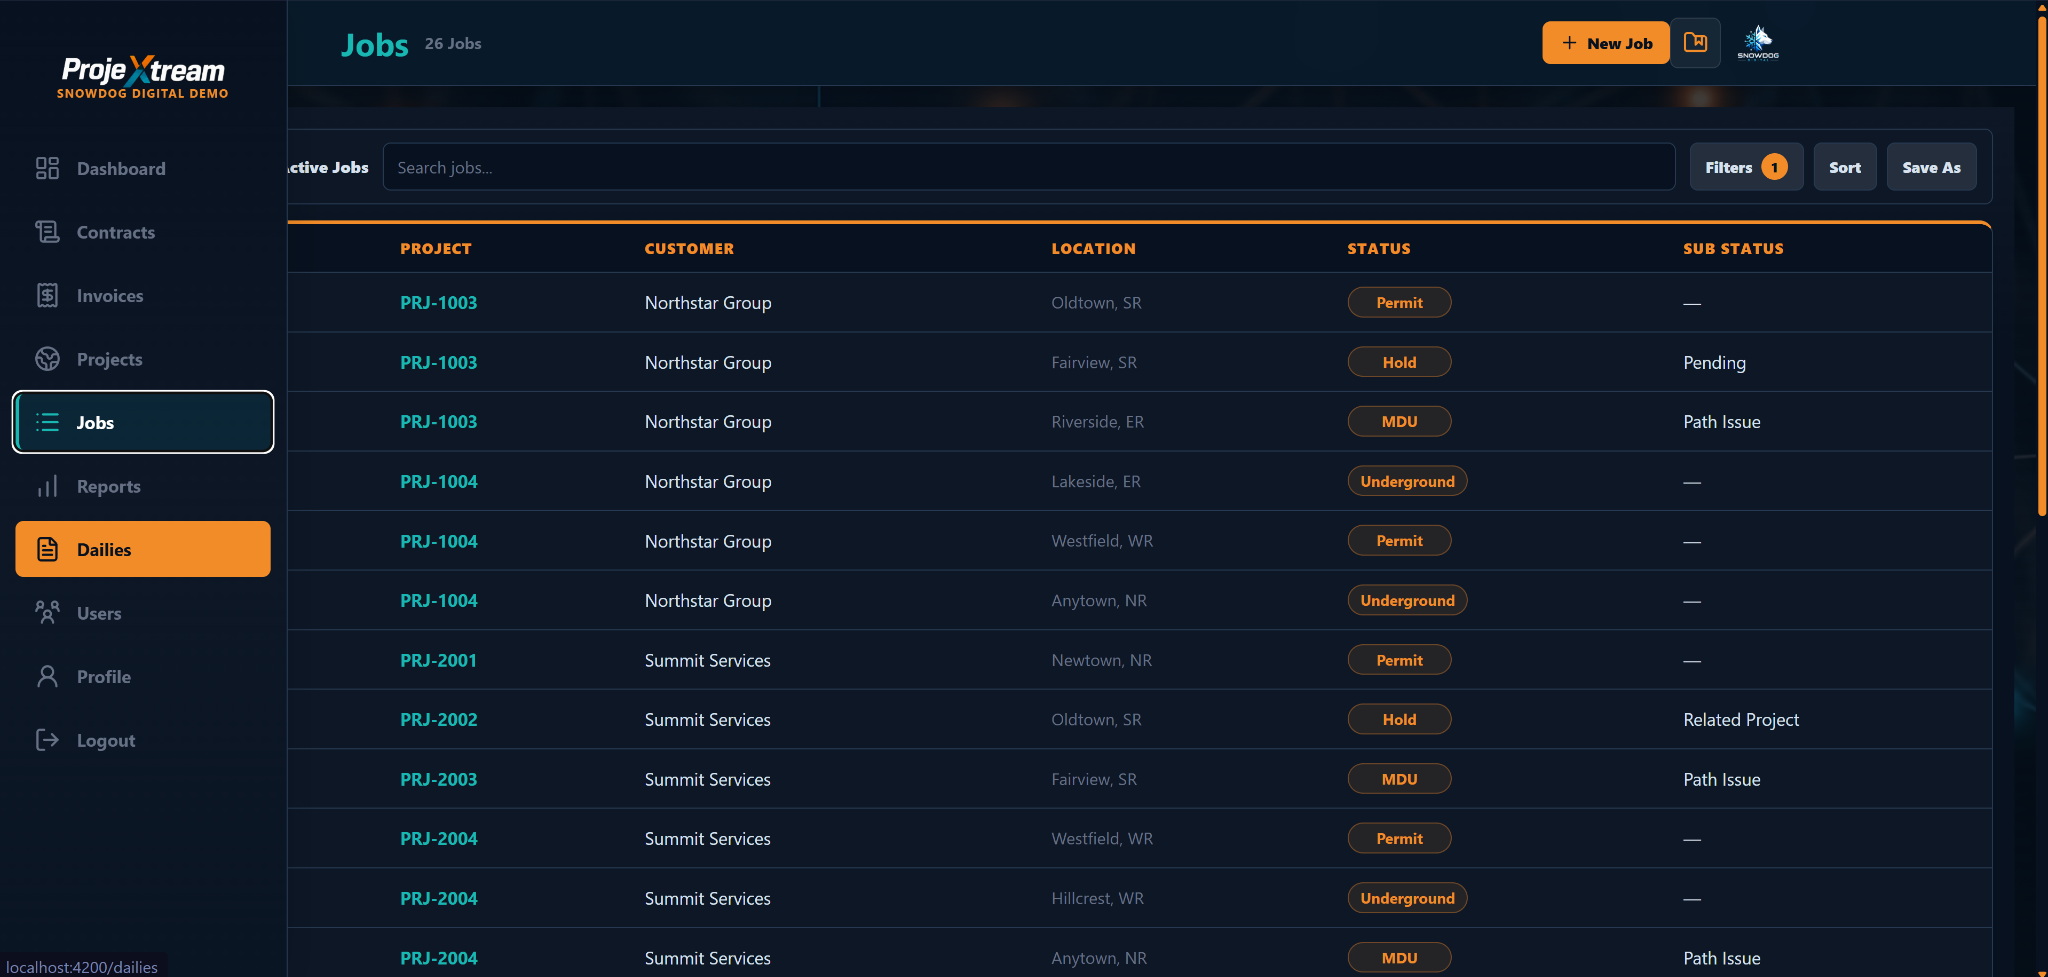
Task: Click the SUB STATUS column header
Action: click(1733, 248)
